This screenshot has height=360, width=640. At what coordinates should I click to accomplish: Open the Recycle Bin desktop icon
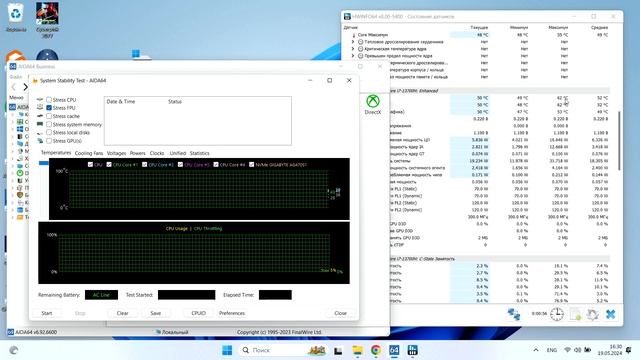pos(16,18)
